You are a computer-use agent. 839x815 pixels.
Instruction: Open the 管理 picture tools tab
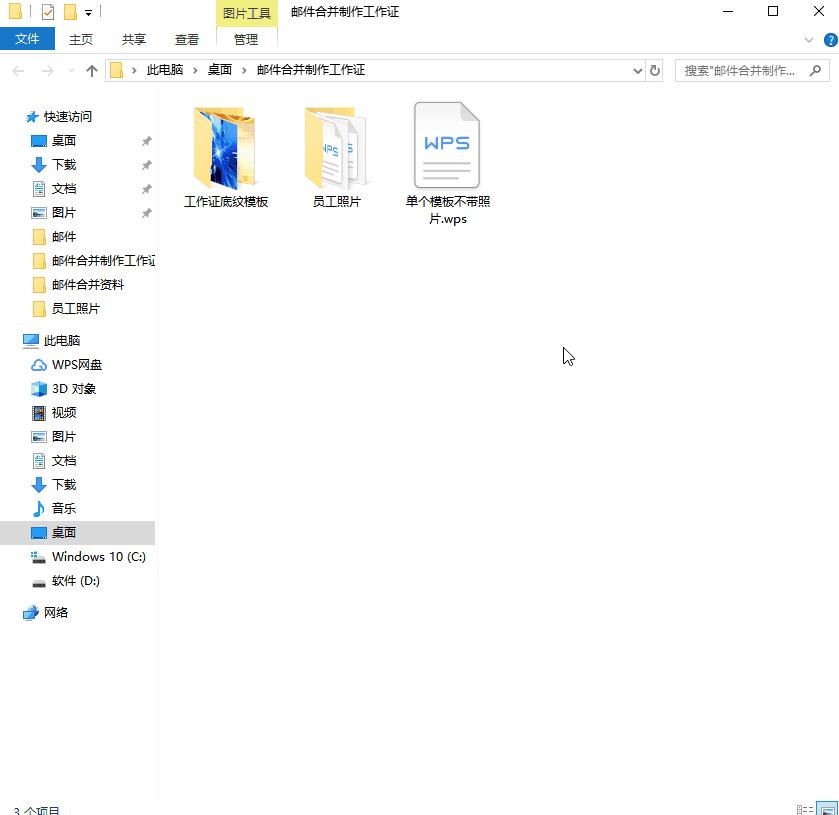[x=246, y=39]
